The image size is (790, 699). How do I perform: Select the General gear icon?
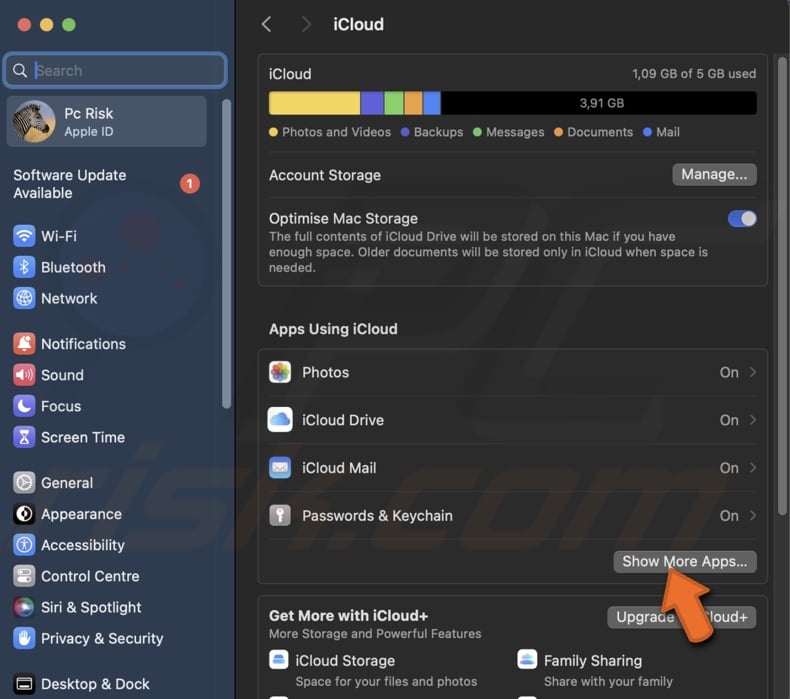tap(24, 483)
